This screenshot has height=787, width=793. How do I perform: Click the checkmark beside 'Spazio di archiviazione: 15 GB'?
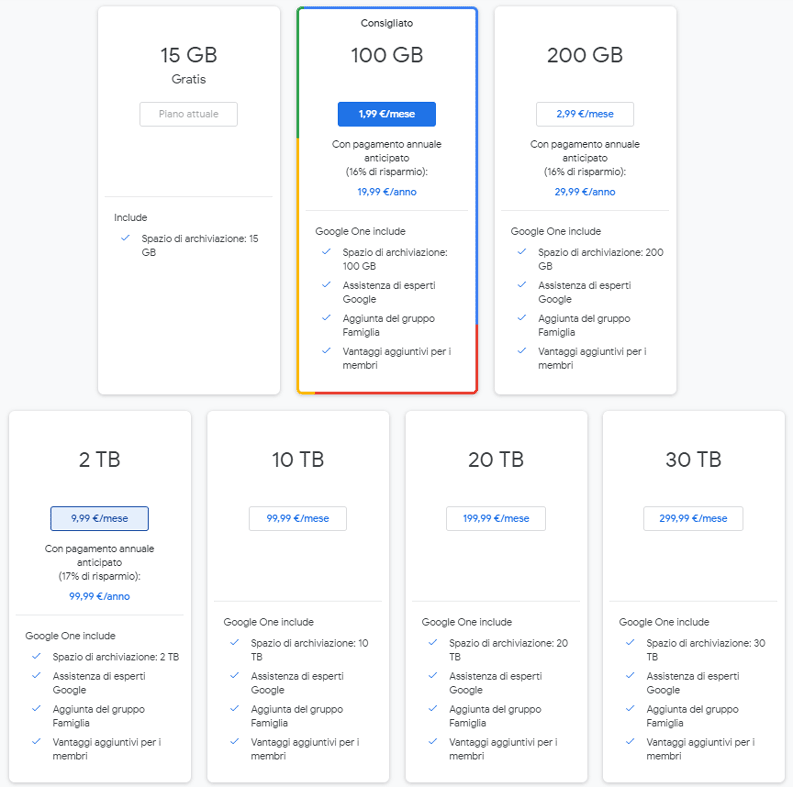125,238
